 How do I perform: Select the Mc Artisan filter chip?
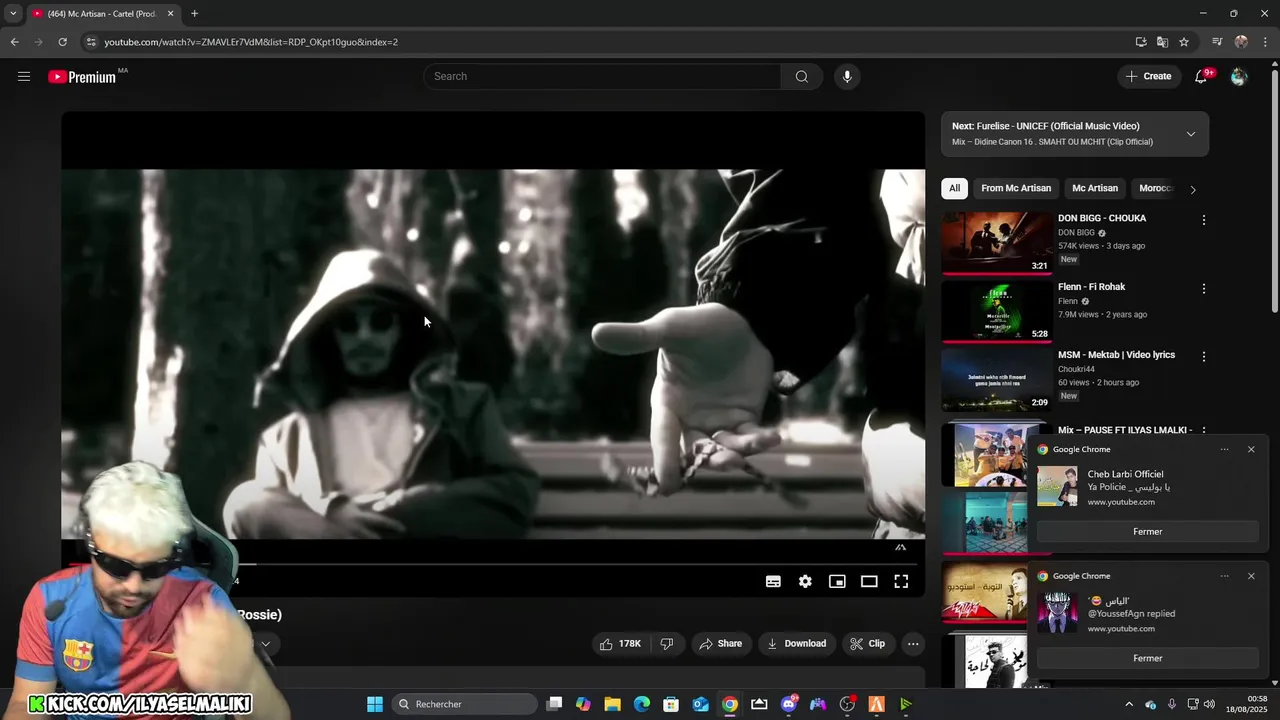click(1095, 188)
